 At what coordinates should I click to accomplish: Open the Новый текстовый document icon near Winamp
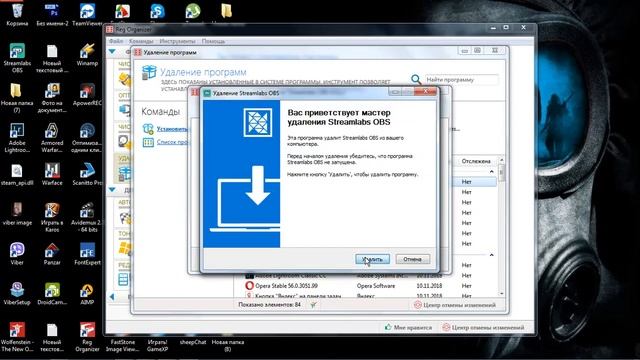tap(52, 57)
